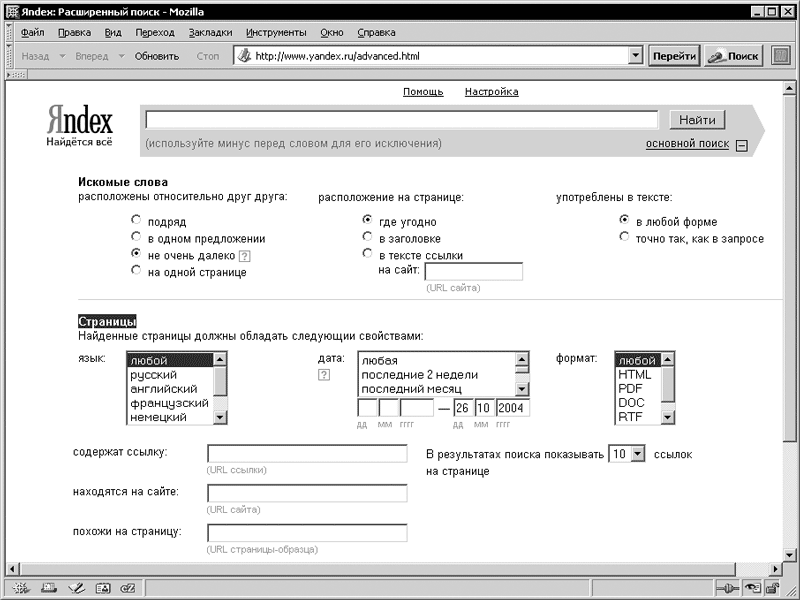This screenshot has height=600, width=800.
Task: Click the Обновить reload button
Action: tap(157, 56)
